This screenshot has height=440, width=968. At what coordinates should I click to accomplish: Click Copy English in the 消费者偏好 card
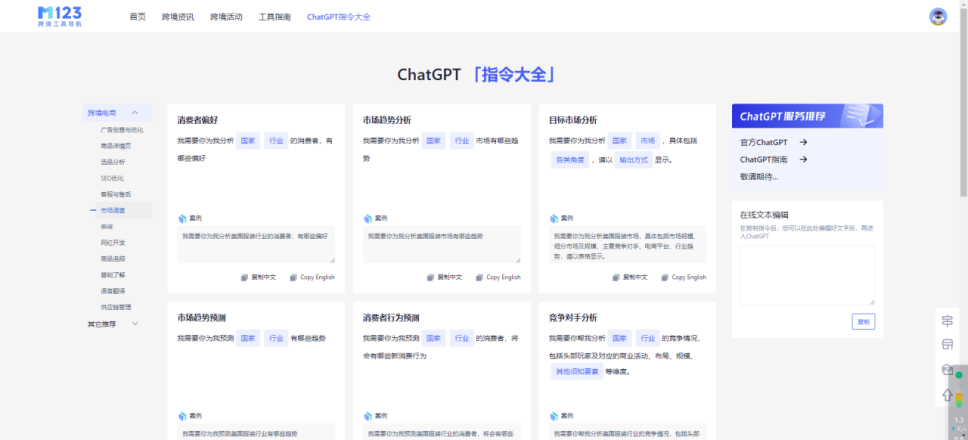pyautogui.click(x=317, y=278)
